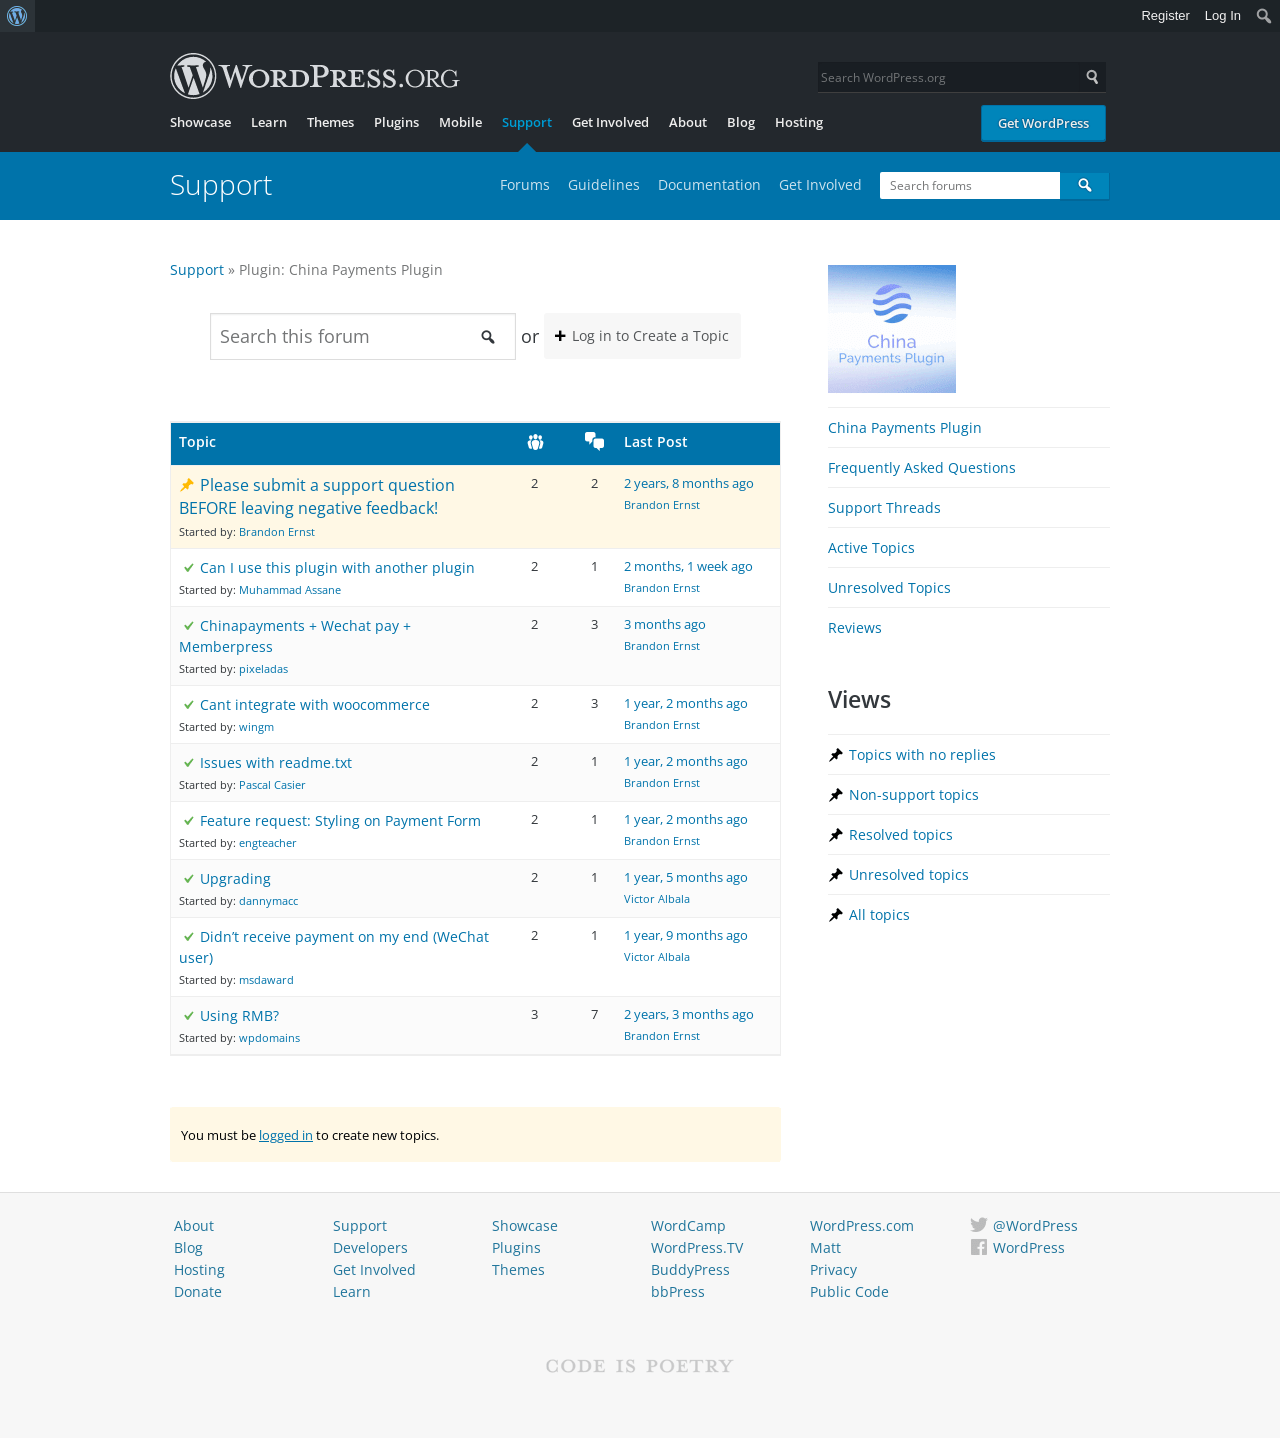Screen dimensions: 1280x1438
Task: Open the WordPress.com footer link
Action: point(862,1226)
